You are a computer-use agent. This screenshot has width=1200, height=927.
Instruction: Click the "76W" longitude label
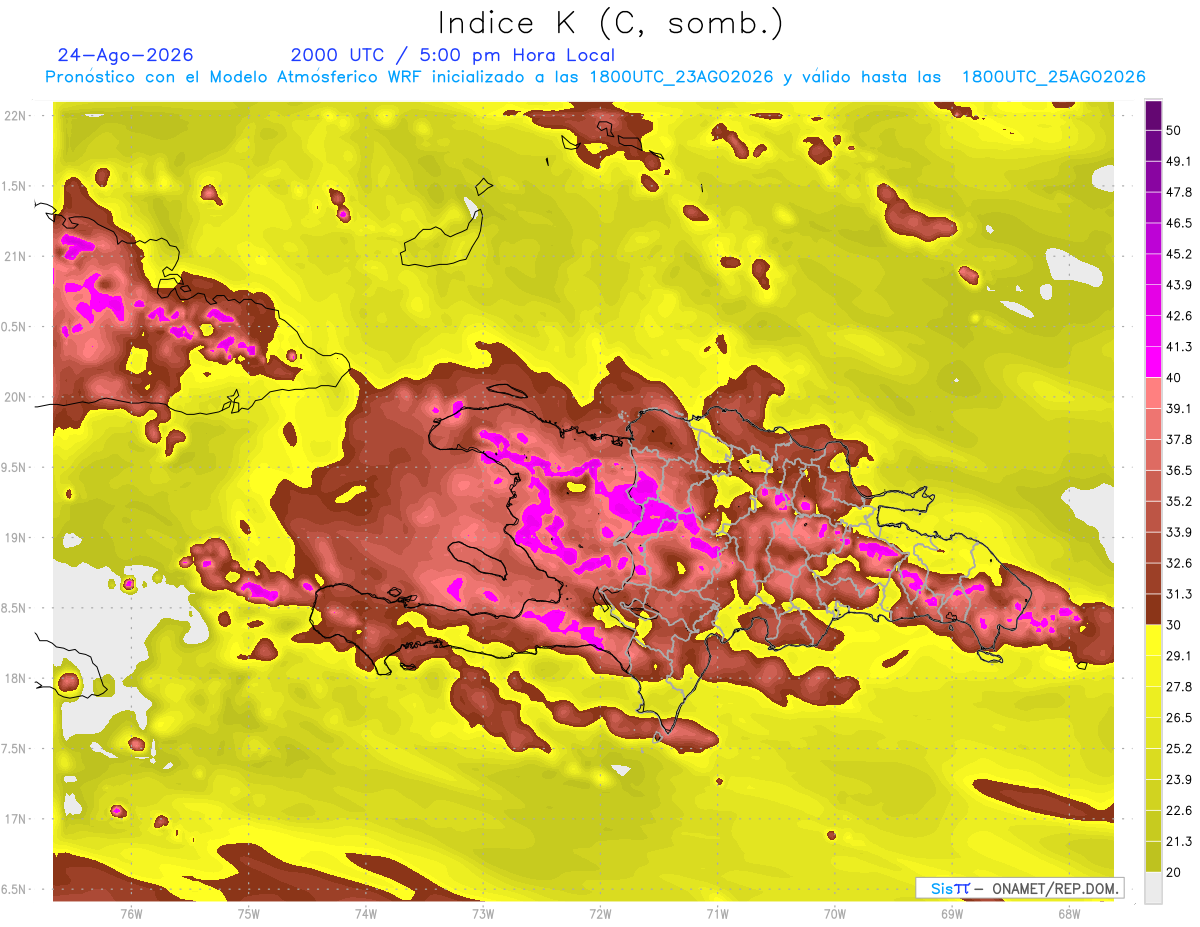click(x=131, y=914)
